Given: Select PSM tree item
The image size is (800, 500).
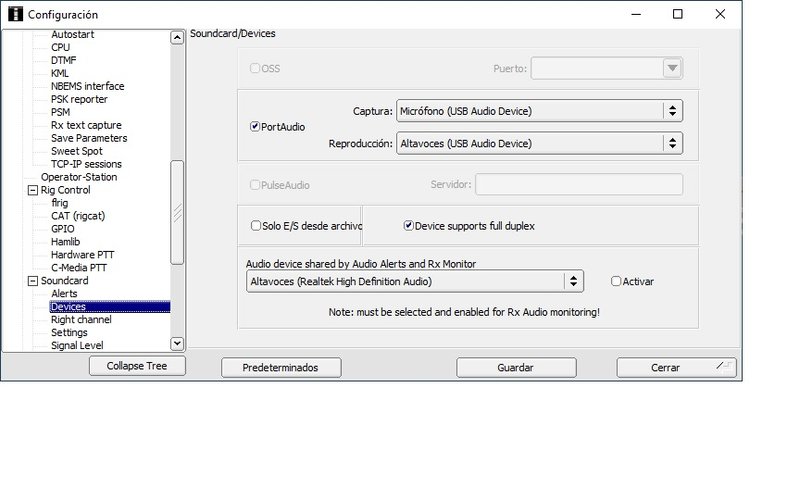Looking at the screenshot, I should [60, 112].
